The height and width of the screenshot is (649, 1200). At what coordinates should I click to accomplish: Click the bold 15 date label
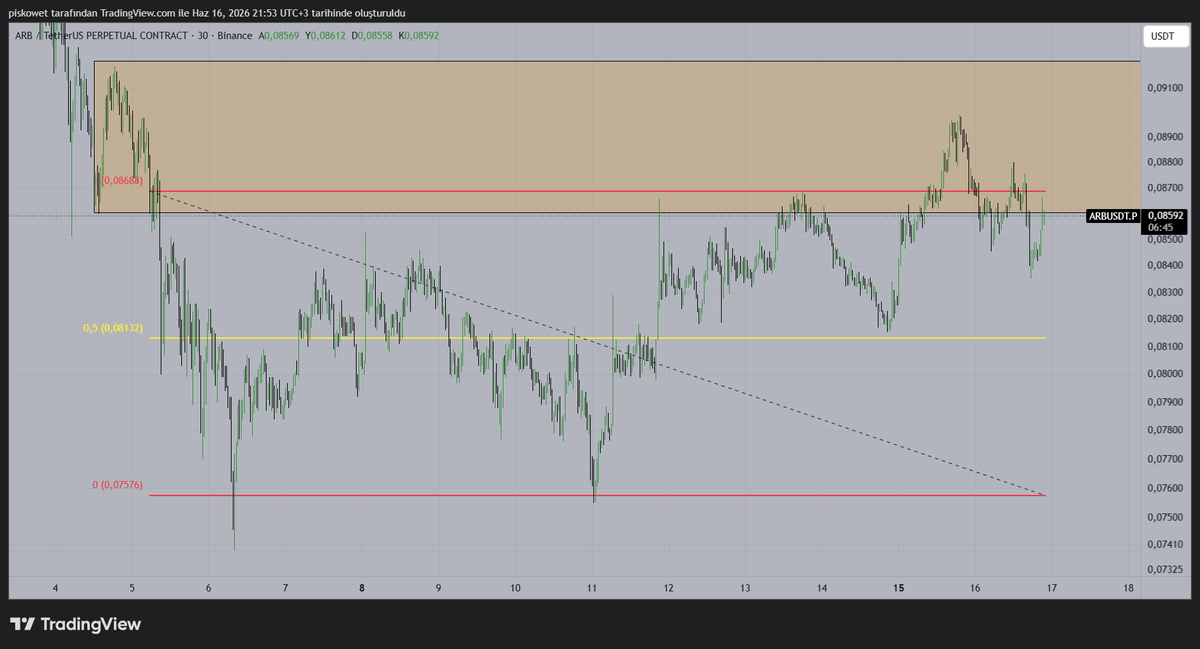(898, 588)
